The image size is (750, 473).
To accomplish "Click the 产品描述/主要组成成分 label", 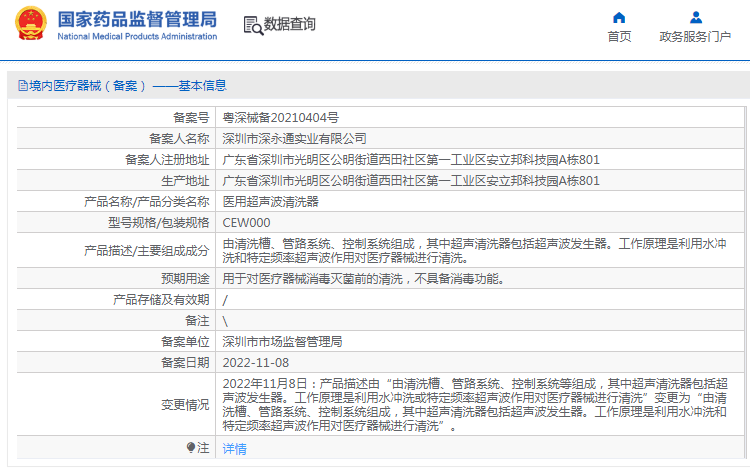I will point(147,251).
